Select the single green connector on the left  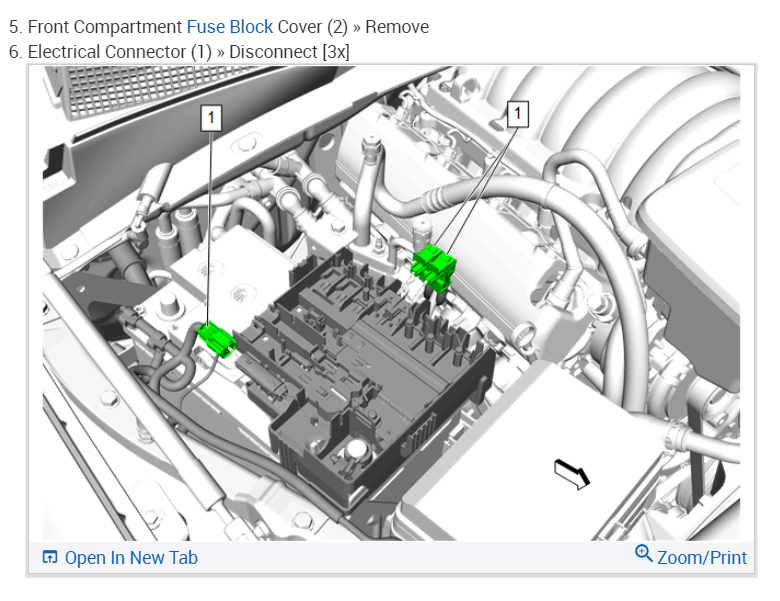(216, 339)
